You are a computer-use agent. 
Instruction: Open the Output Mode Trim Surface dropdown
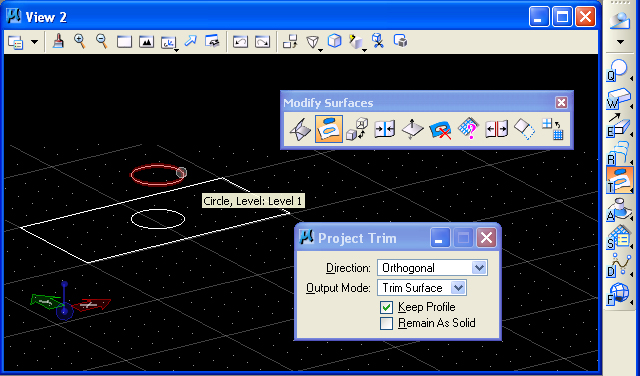[x=422, y=288]
